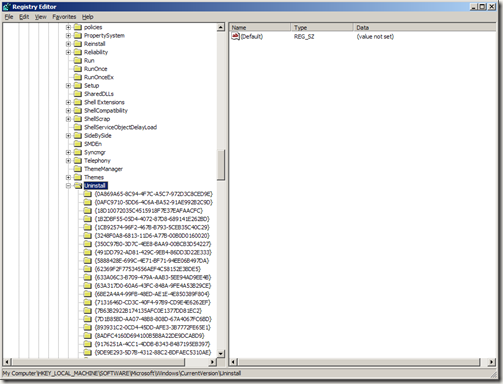Click the ThemeManager key folder icon

(x=78, y=169)
